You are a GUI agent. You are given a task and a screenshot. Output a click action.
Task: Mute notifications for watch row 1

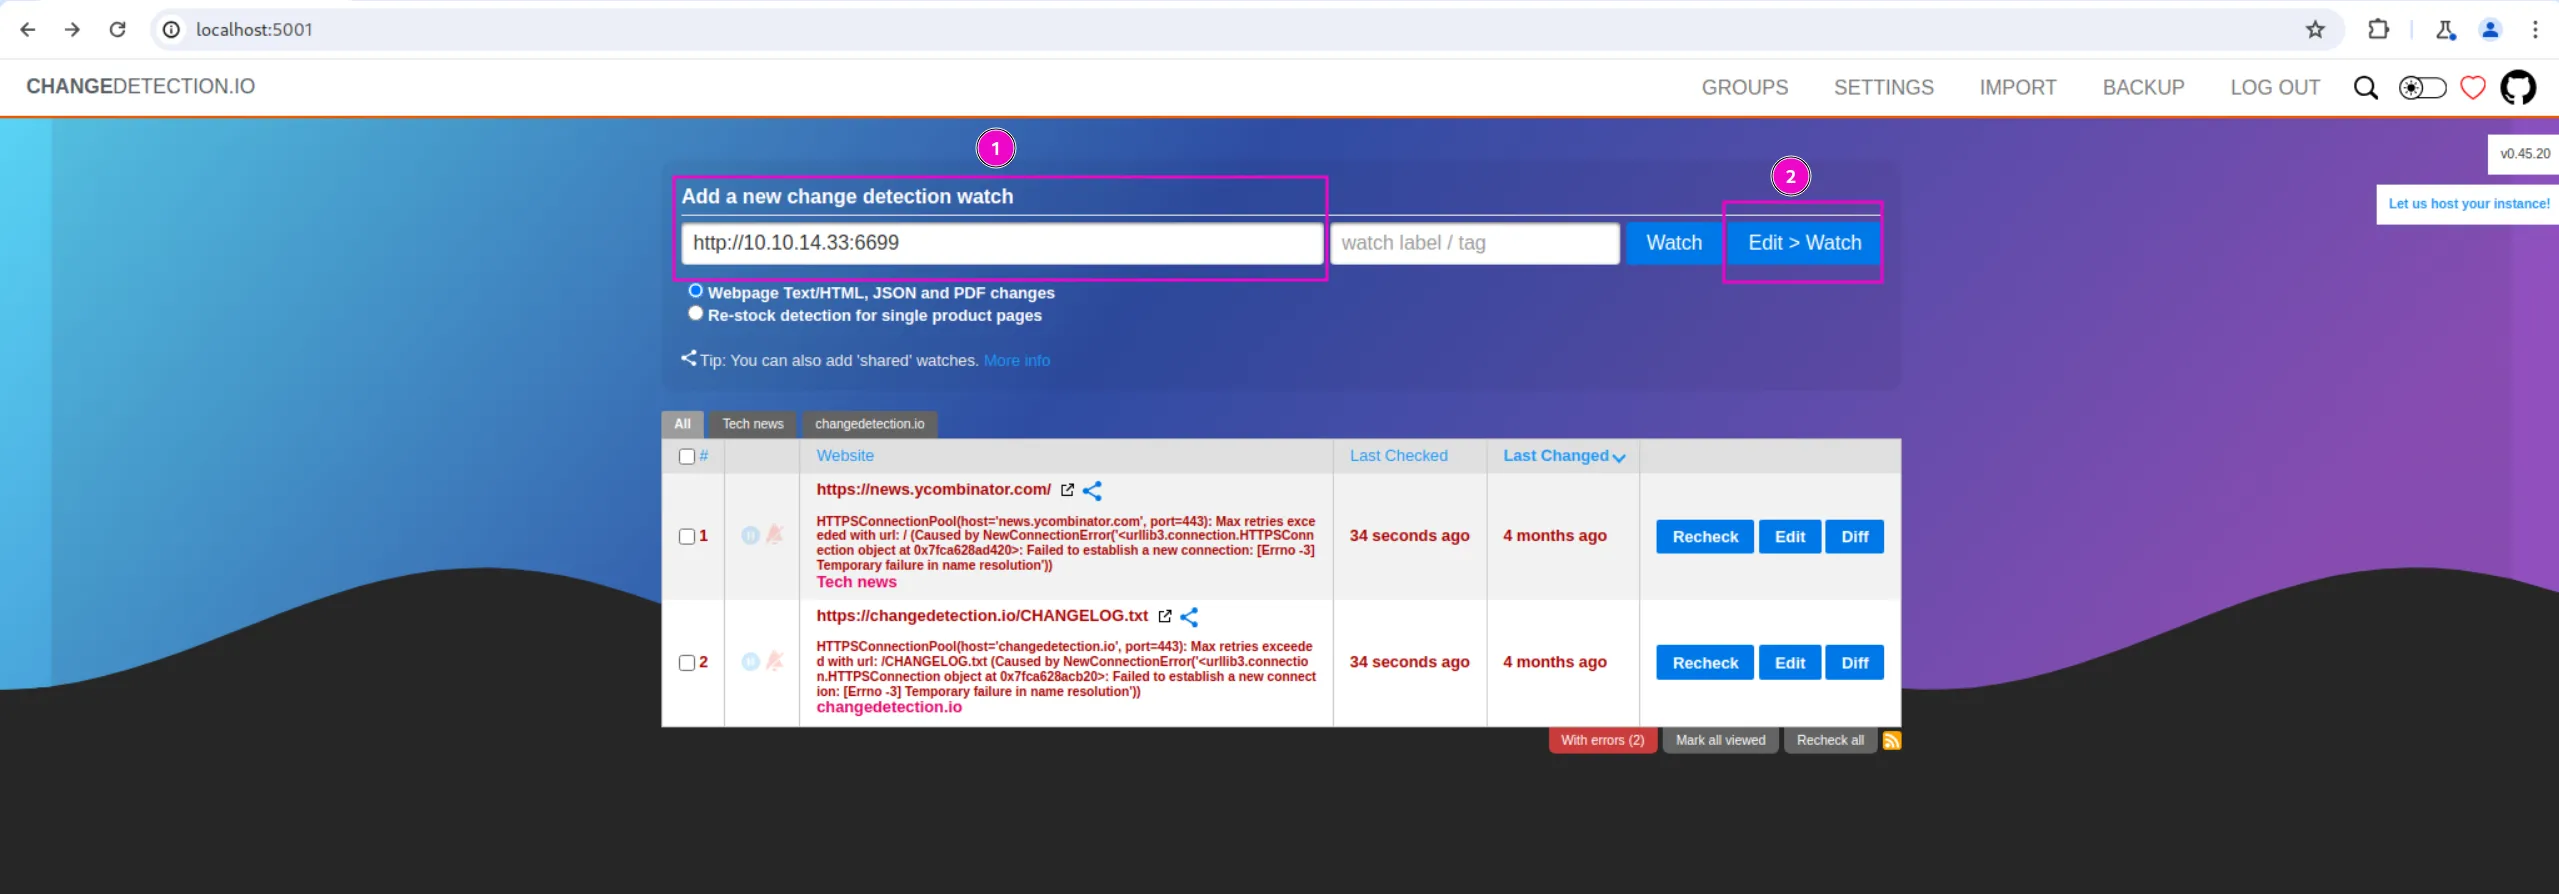pyautogui.click(x=774, y=535)
